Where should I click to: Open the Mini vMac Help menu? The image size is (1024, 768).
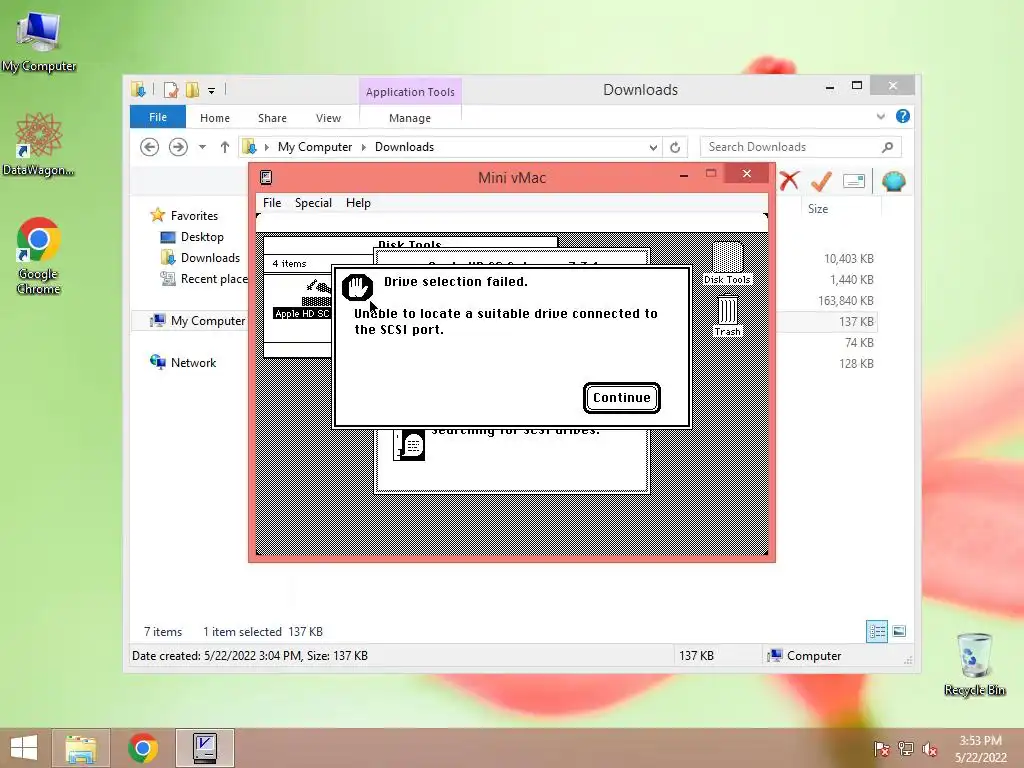click(358, 203)
